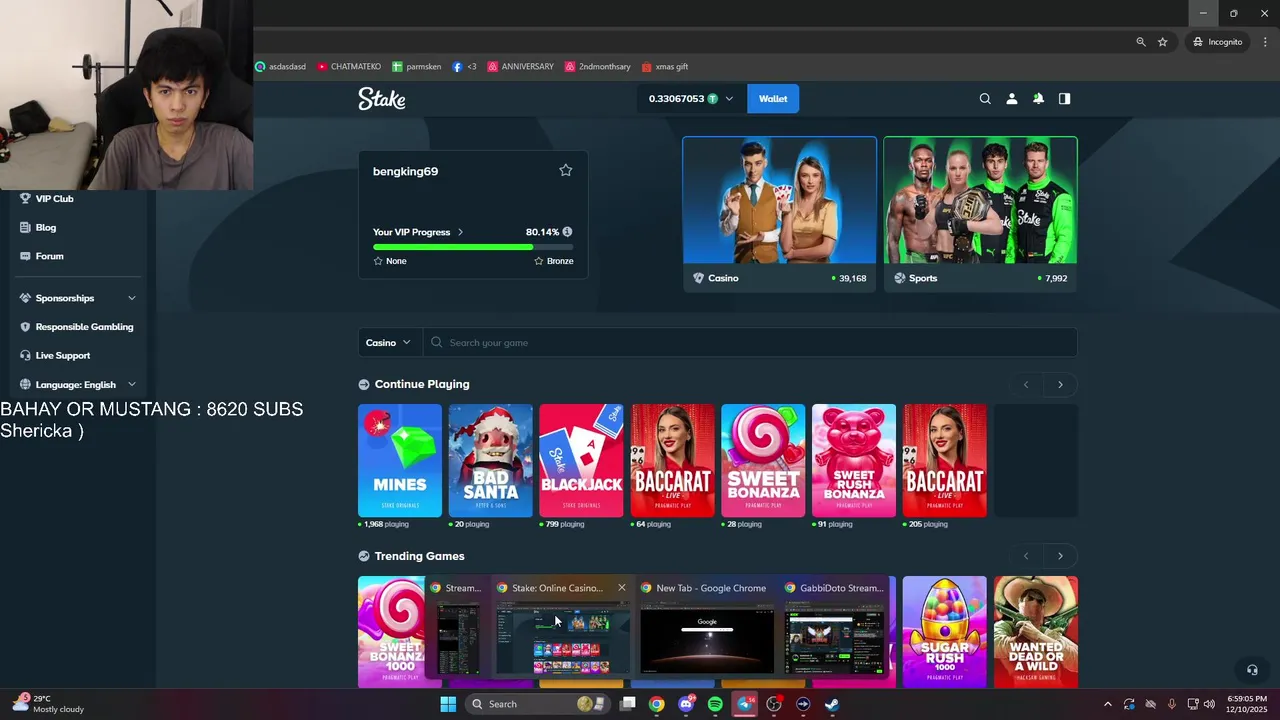
Task: Expand the Language: English selector
Action: coord(78,385)
